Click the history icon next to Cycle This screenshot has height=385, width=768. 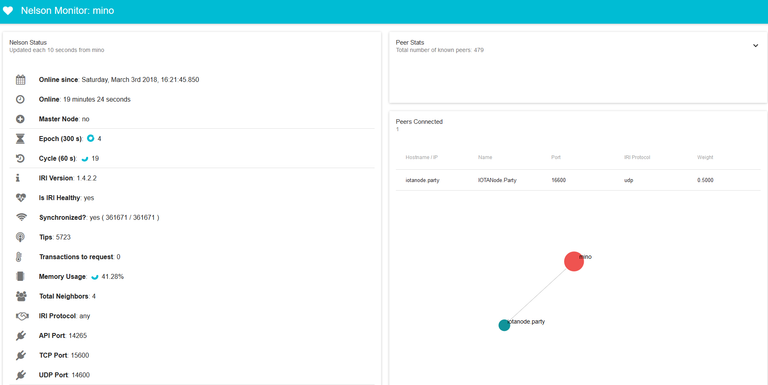point(20,158)
